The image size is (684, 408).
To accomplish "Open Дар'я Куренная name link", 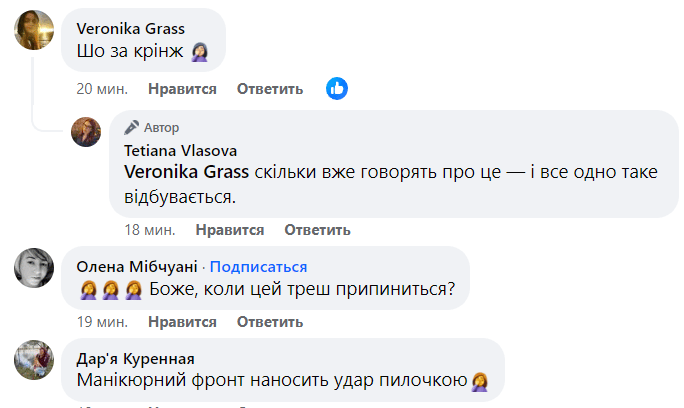I will coord(135,359).
